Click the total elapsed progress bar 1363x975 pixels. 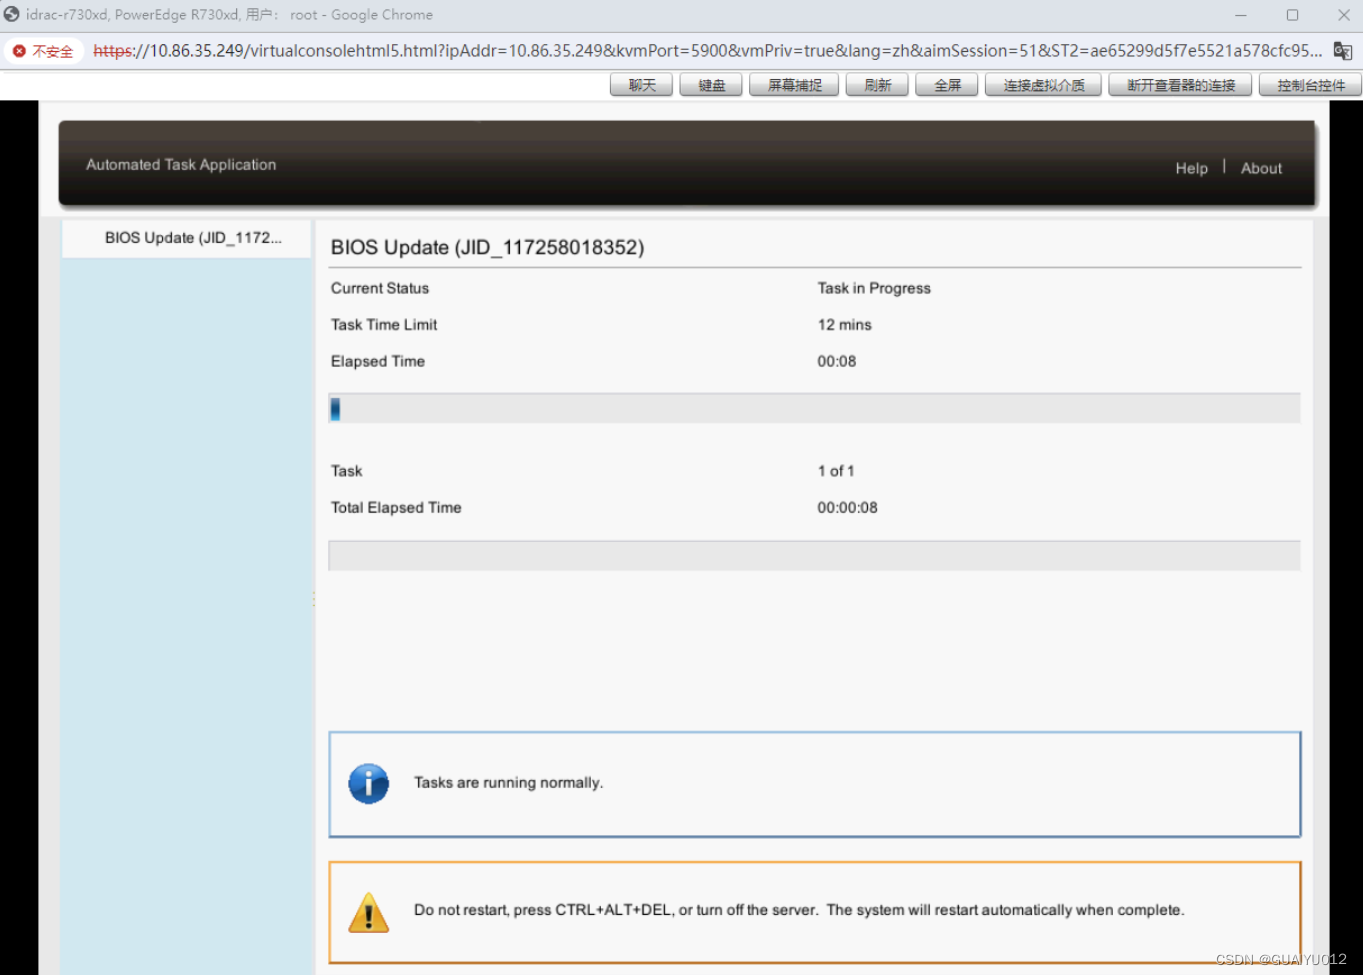pyautogui.click(x=814, y=556)
